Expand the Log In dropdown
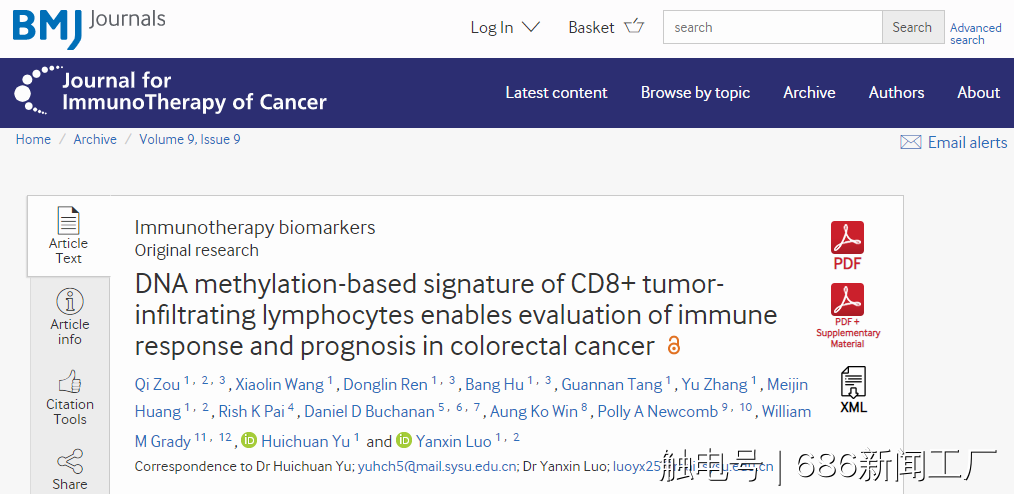 [505, 27]
